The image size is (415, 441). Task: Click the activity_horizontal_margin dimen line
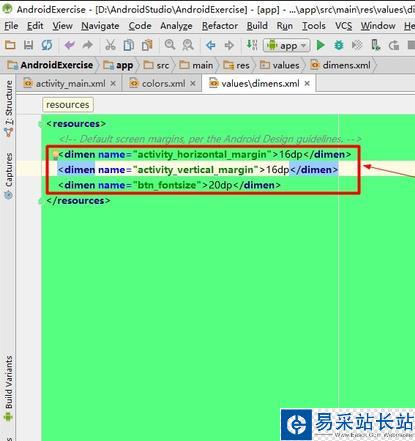pos(205,154)
